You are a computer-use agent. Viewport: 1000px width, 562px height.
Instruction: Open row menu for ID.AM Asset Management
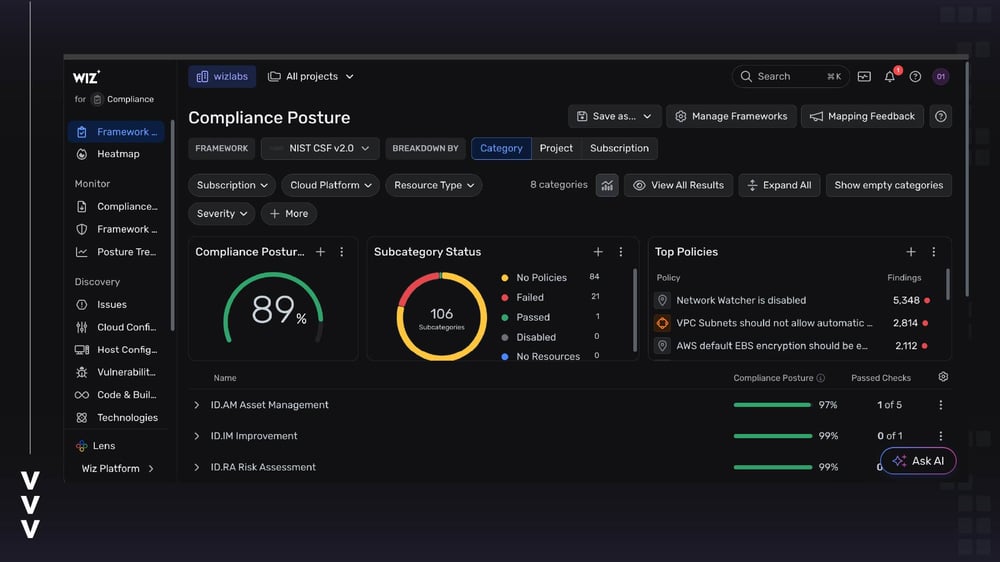coord(941,405)
